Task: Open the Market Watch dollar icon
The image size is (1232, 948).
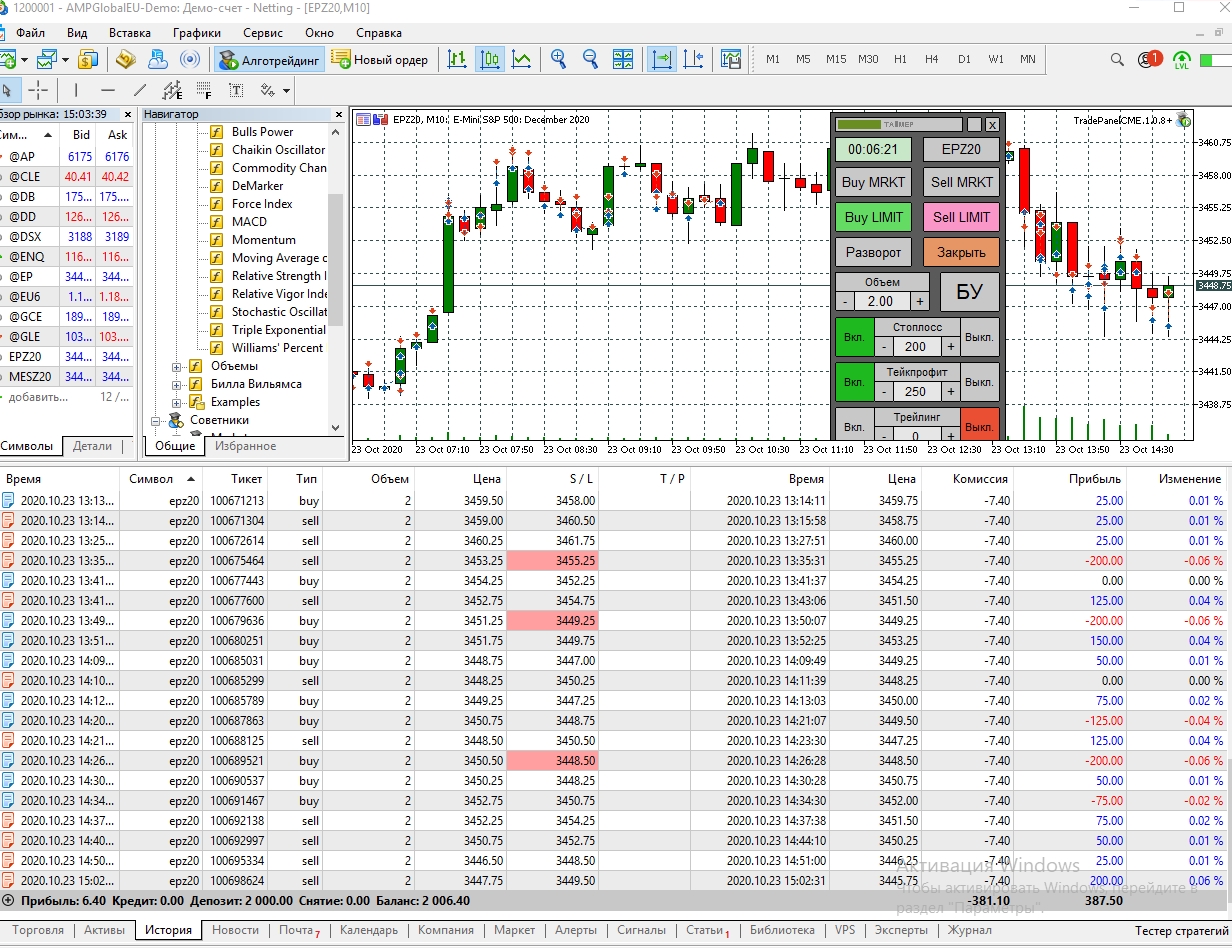Action: (90, 60)
